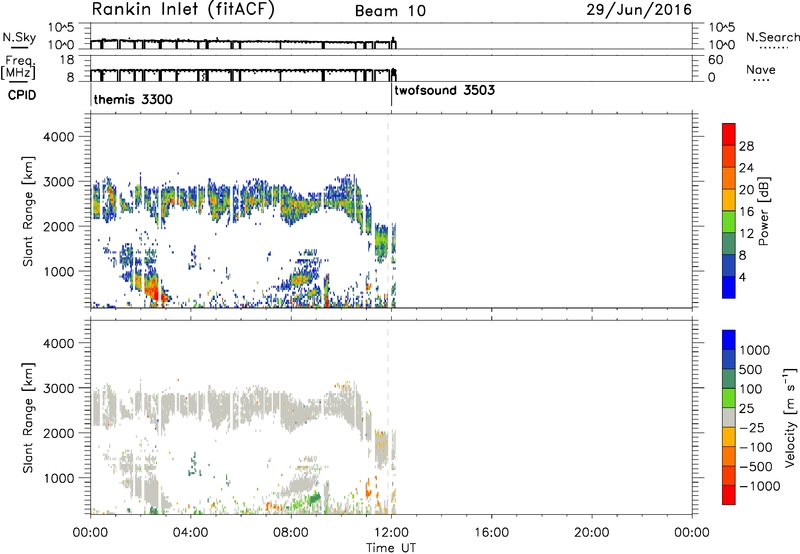800x554 pixels.
Task: Click the '28' power scale value
Action: click(746, 146)
